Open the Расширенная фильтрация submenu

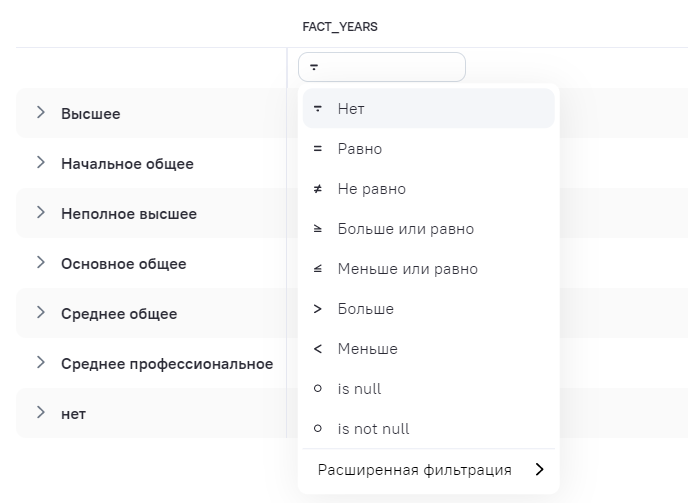(428, 470)
